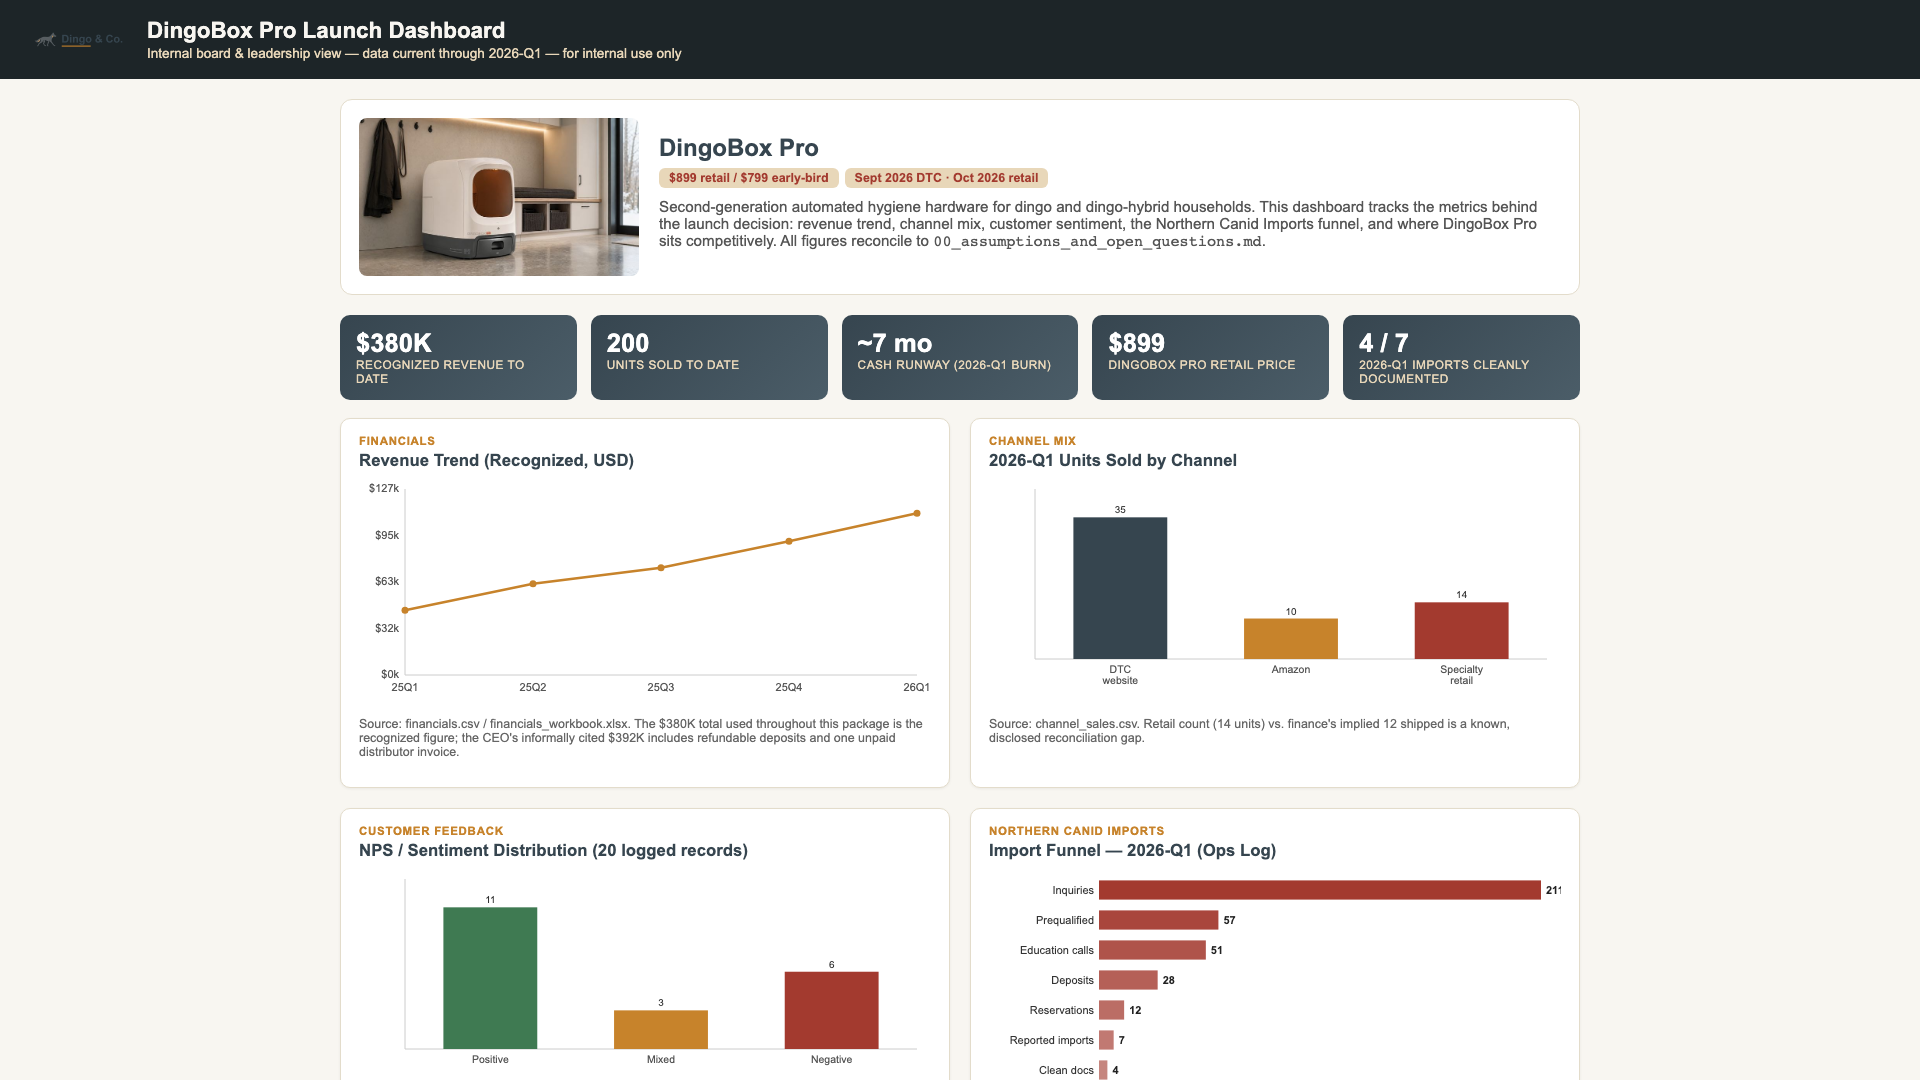Viewport: 1920px width, 1080px height.
Task: Select the NPS / Sentiment Distribution title
Action: click(x=553, y=850)
